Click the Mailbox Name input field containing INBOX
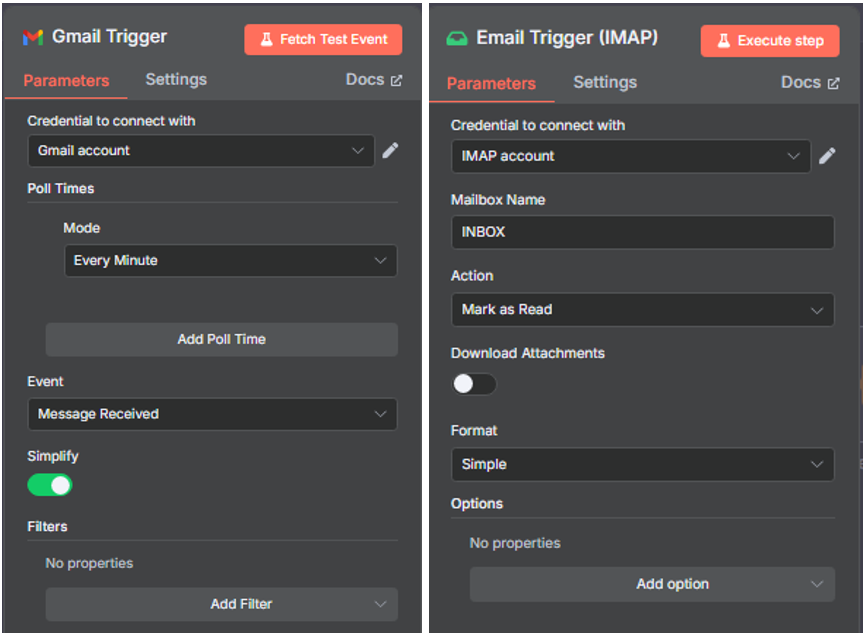 coord(642,232)
